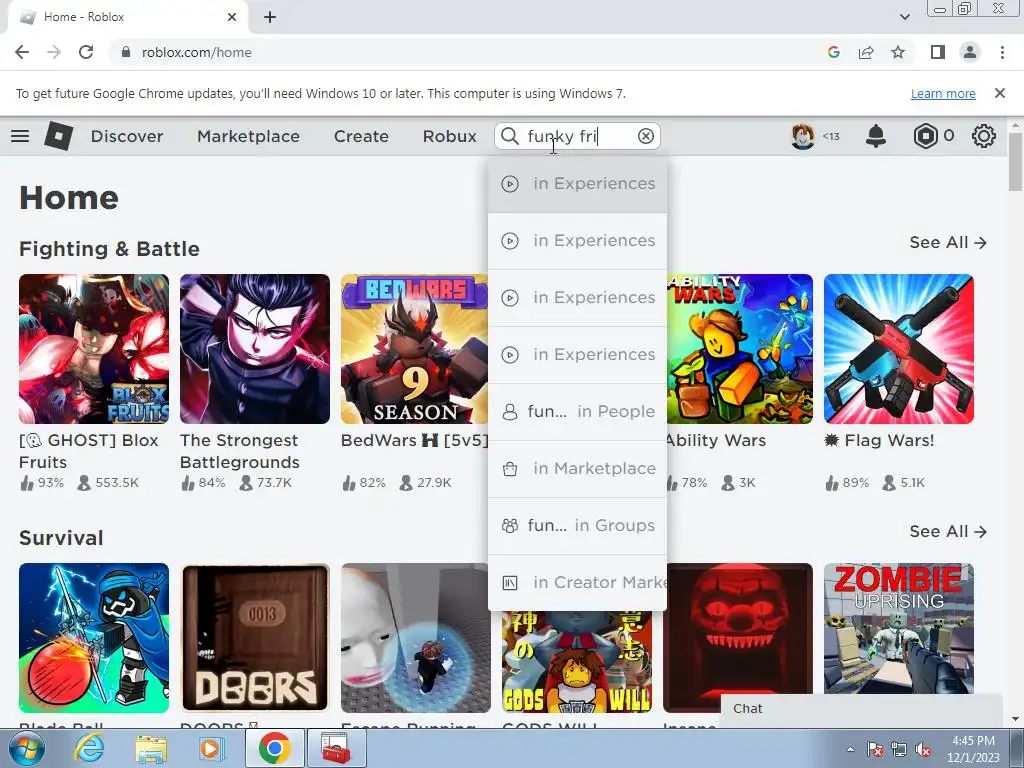
Task: See All Fighting & Battle games
Action: 948,242
